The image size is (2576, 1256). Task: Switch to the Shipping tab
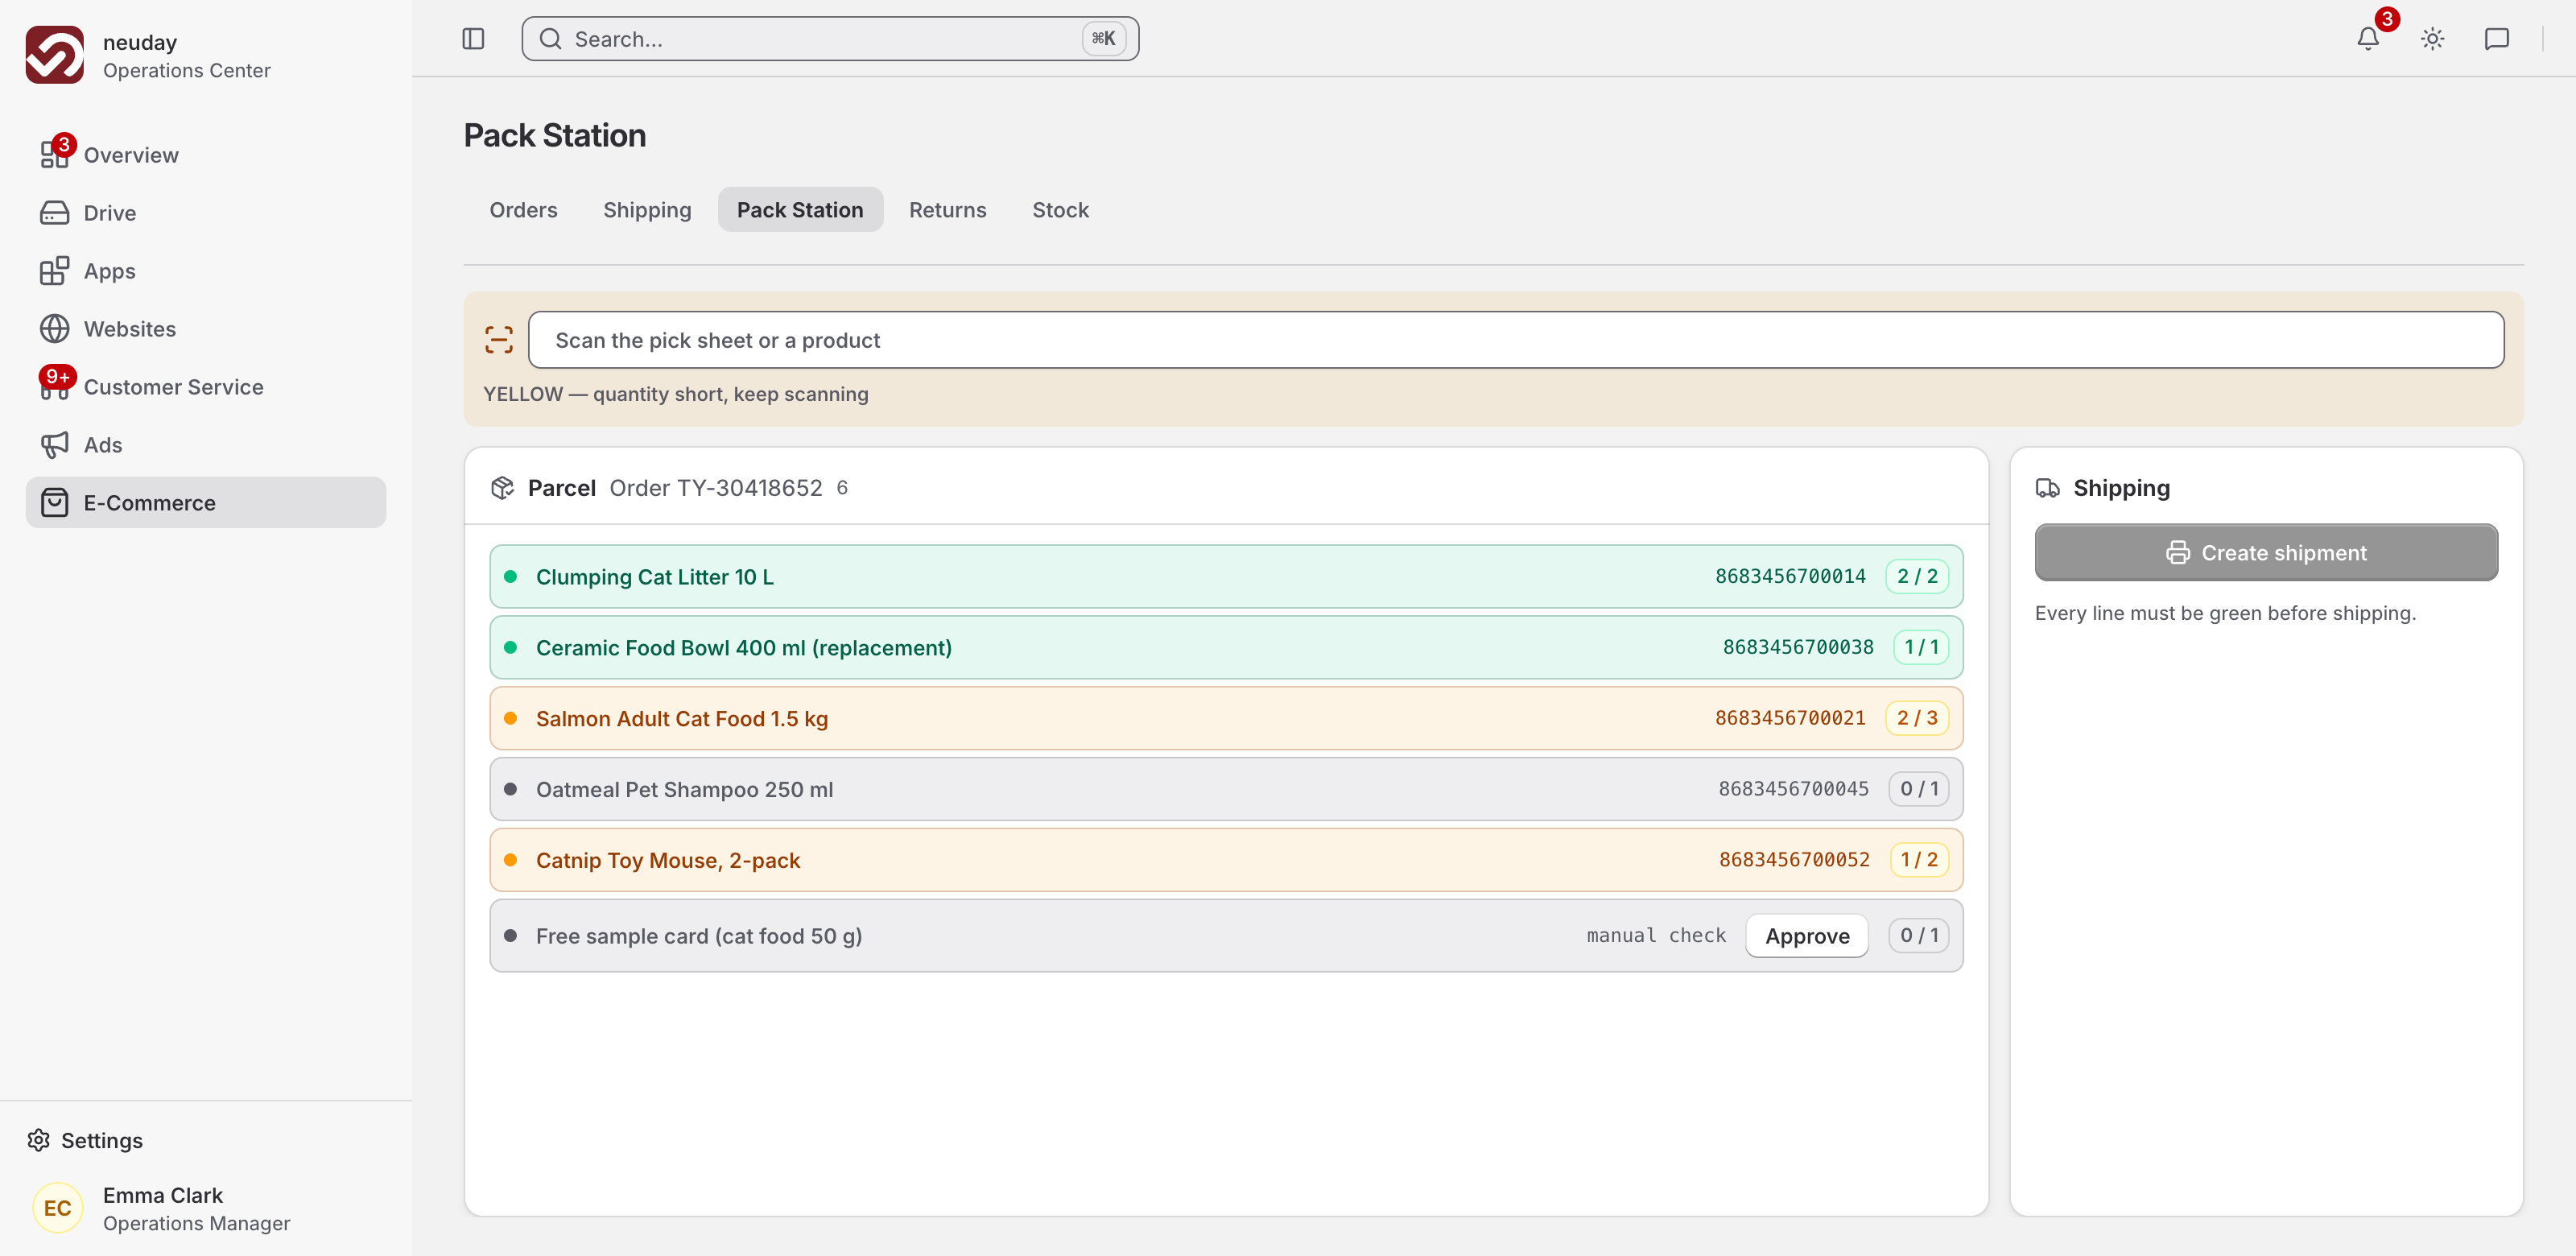647,210
